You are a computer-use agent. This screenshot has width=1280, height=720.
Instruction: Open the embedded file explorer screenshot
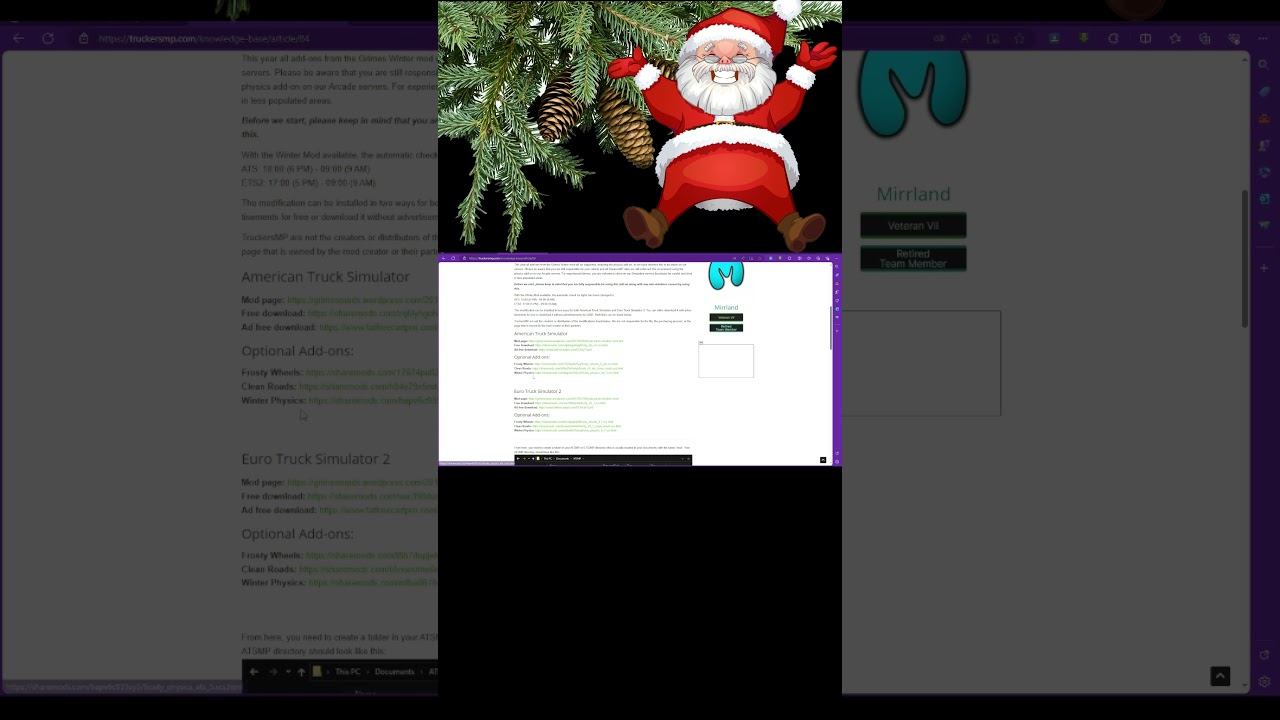point(603,460)
